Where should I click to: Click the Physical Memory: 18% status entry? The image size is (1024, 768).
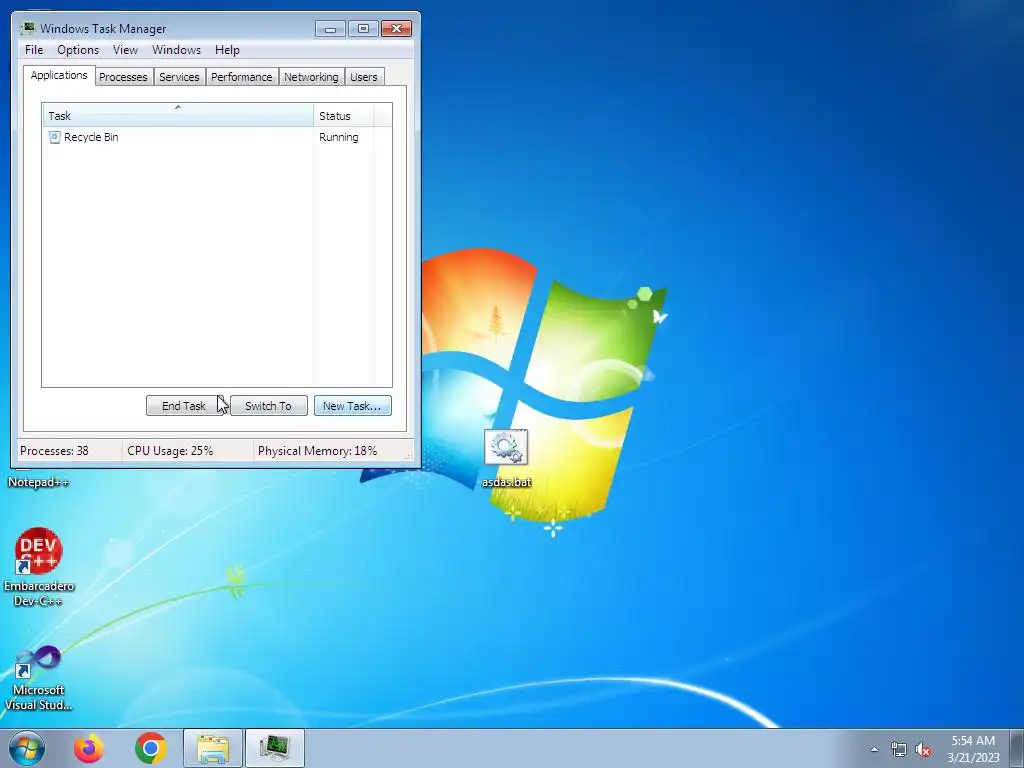[317, 451]
